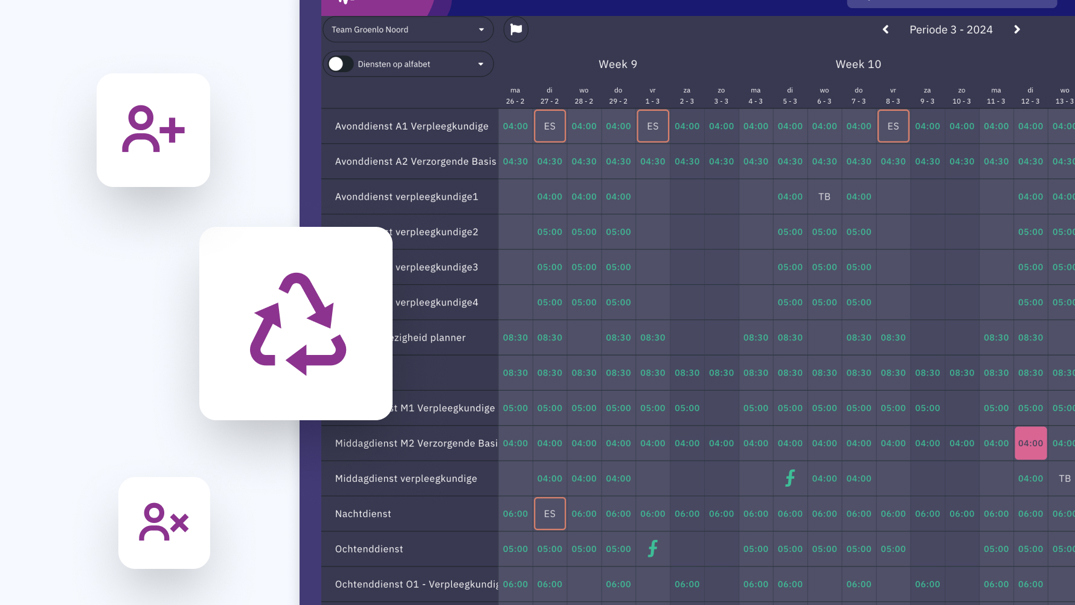Screen dimensions: 1075x605
Task: Click the ES cell in Nachtdienst row
Action: 549,513
